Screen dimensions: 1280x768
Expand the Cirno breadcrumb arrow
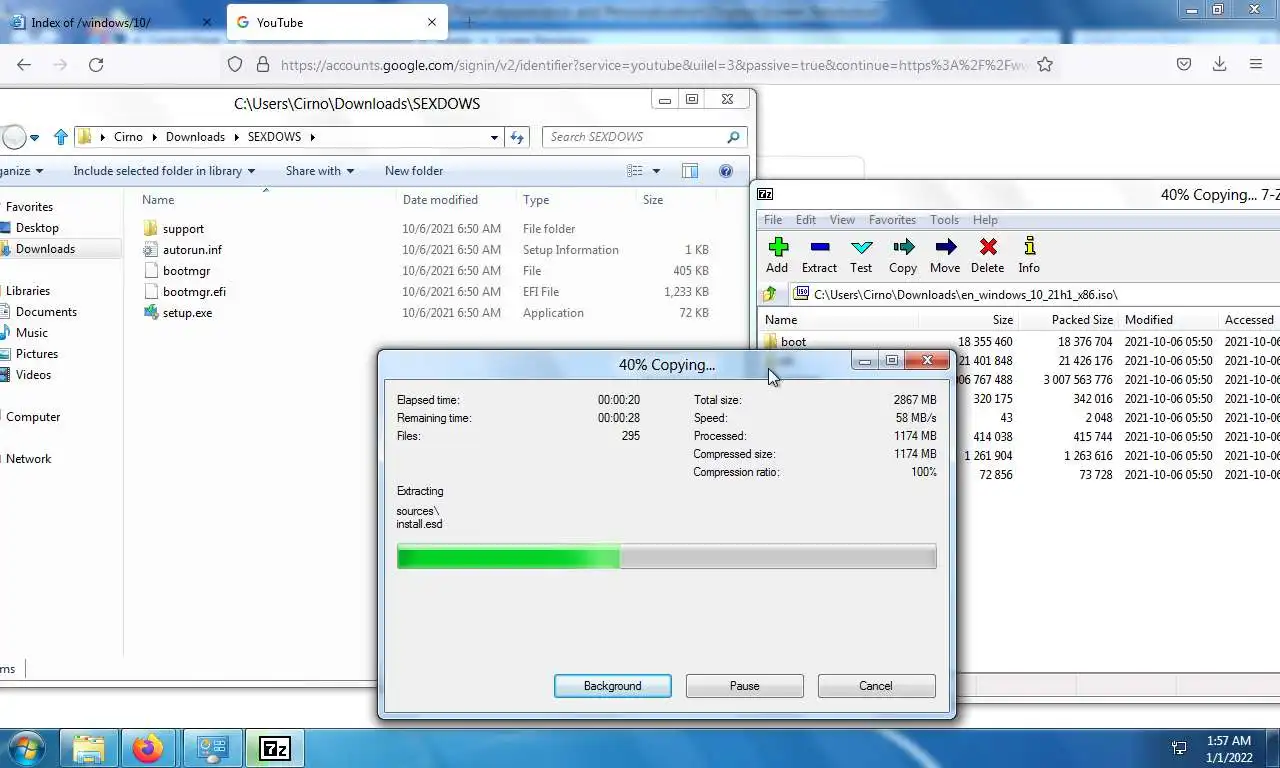[154, 137]
